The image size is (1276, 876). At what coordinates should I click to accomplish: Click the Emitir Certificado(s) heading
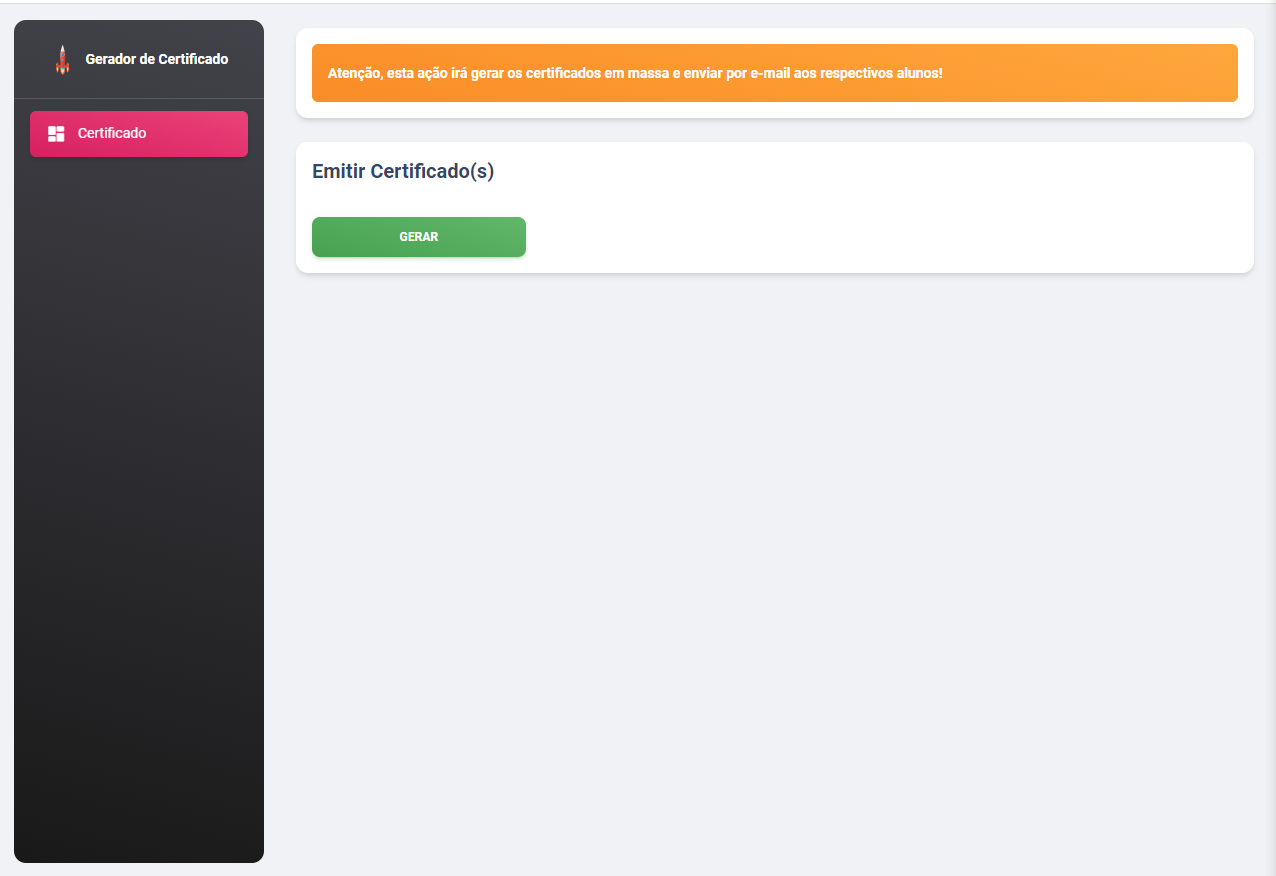[x=404, y=171]
